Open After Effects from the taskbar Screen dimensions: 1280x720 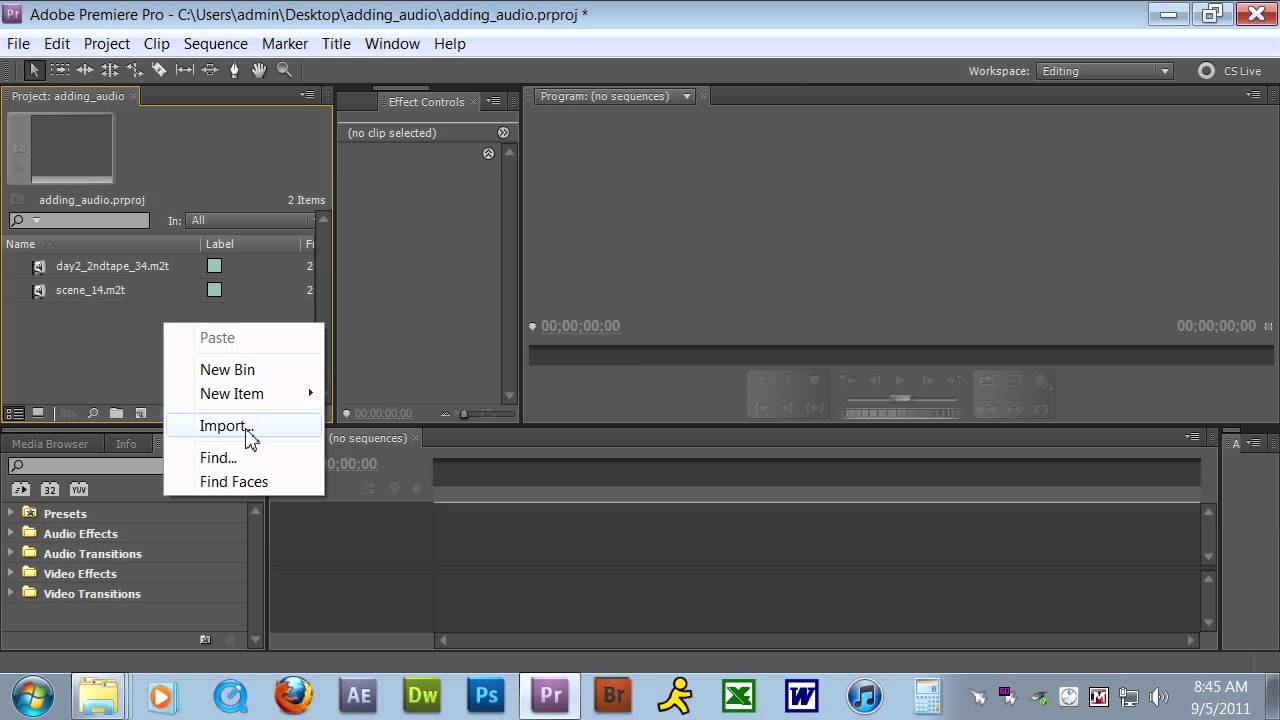click(358, 696)
